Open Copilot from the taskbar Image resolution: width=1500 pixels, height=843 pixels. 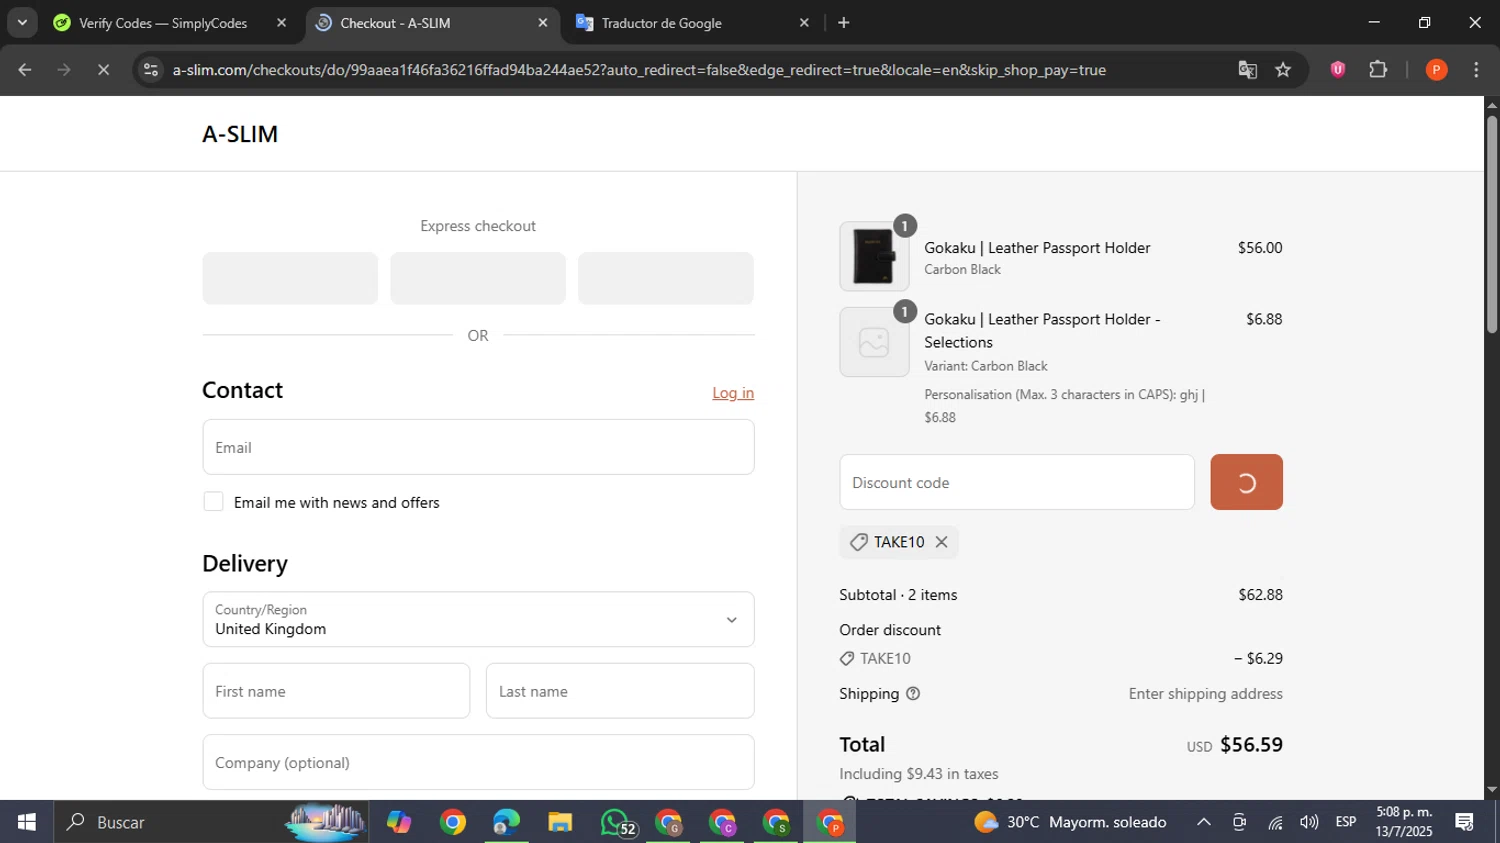(399, 822)
